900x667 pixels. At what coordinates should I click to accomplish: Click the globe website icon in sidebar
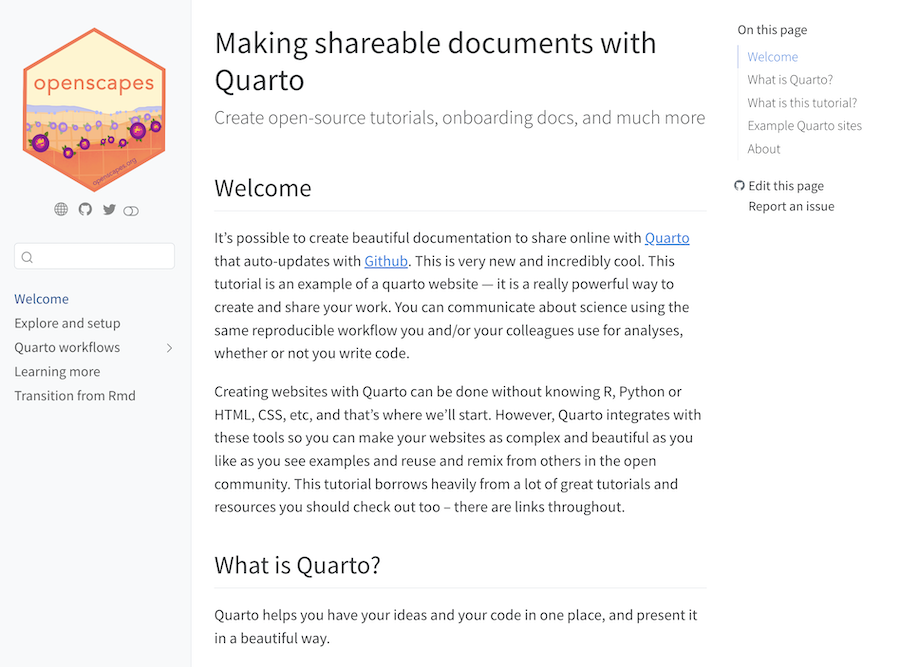click(61, 209)
